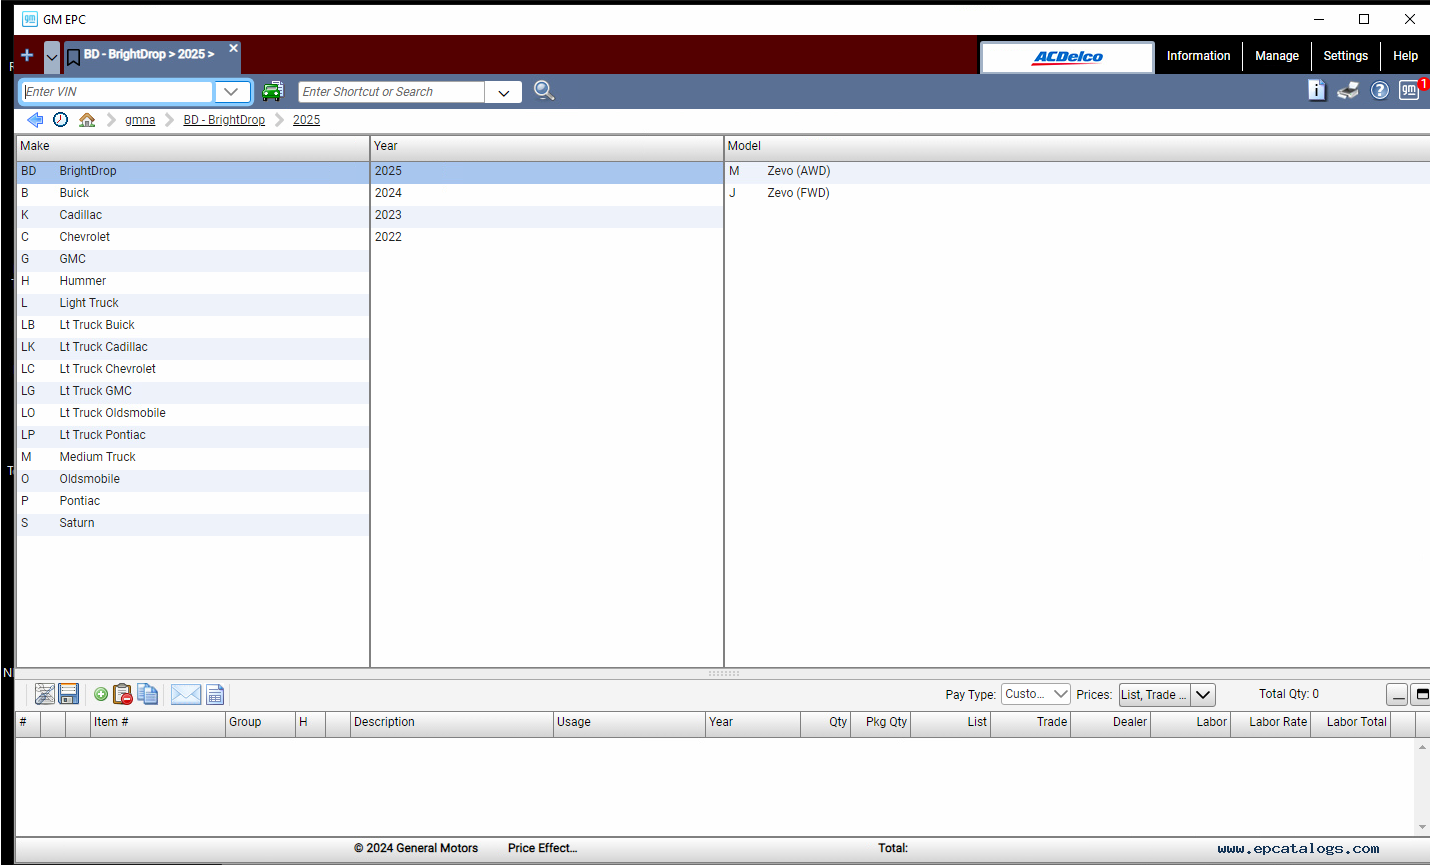Select Cadillac in the Make list
This screenshot has height=865, width=1430.
click(x=193, y=215)
